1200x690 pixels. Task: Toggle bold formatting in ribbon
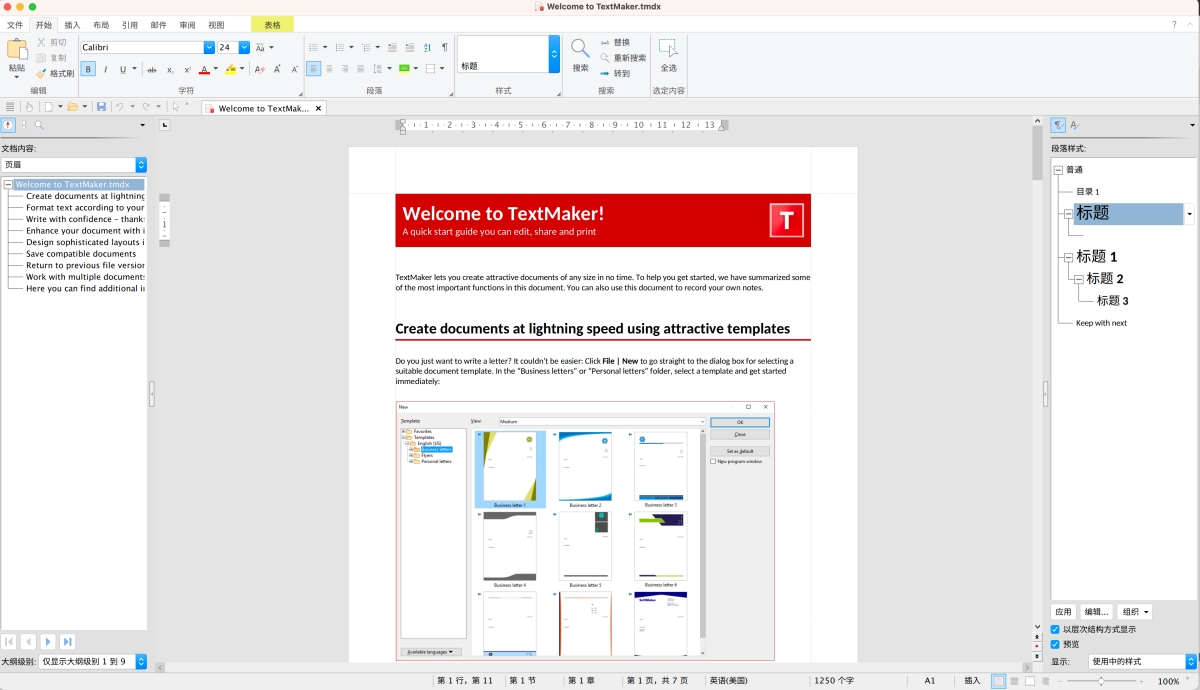click(88, 69)
